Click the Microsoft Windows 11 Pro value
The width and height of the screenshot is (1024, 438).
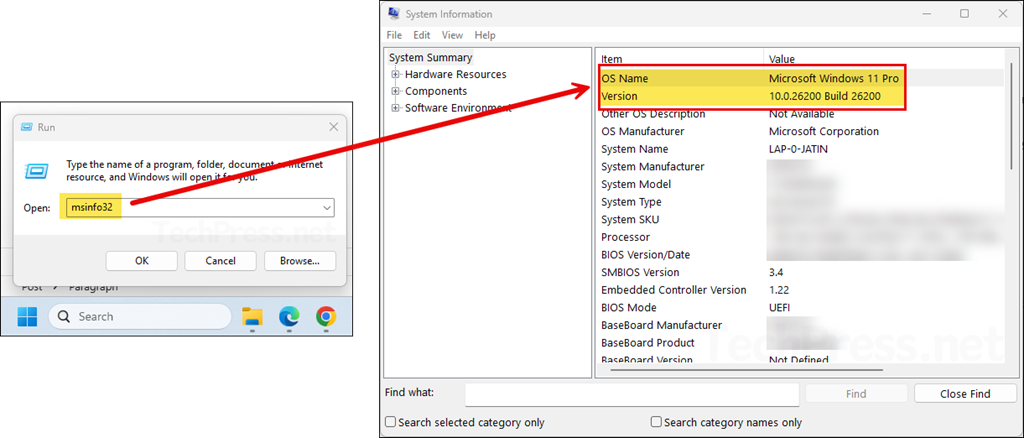coord(833,78)
